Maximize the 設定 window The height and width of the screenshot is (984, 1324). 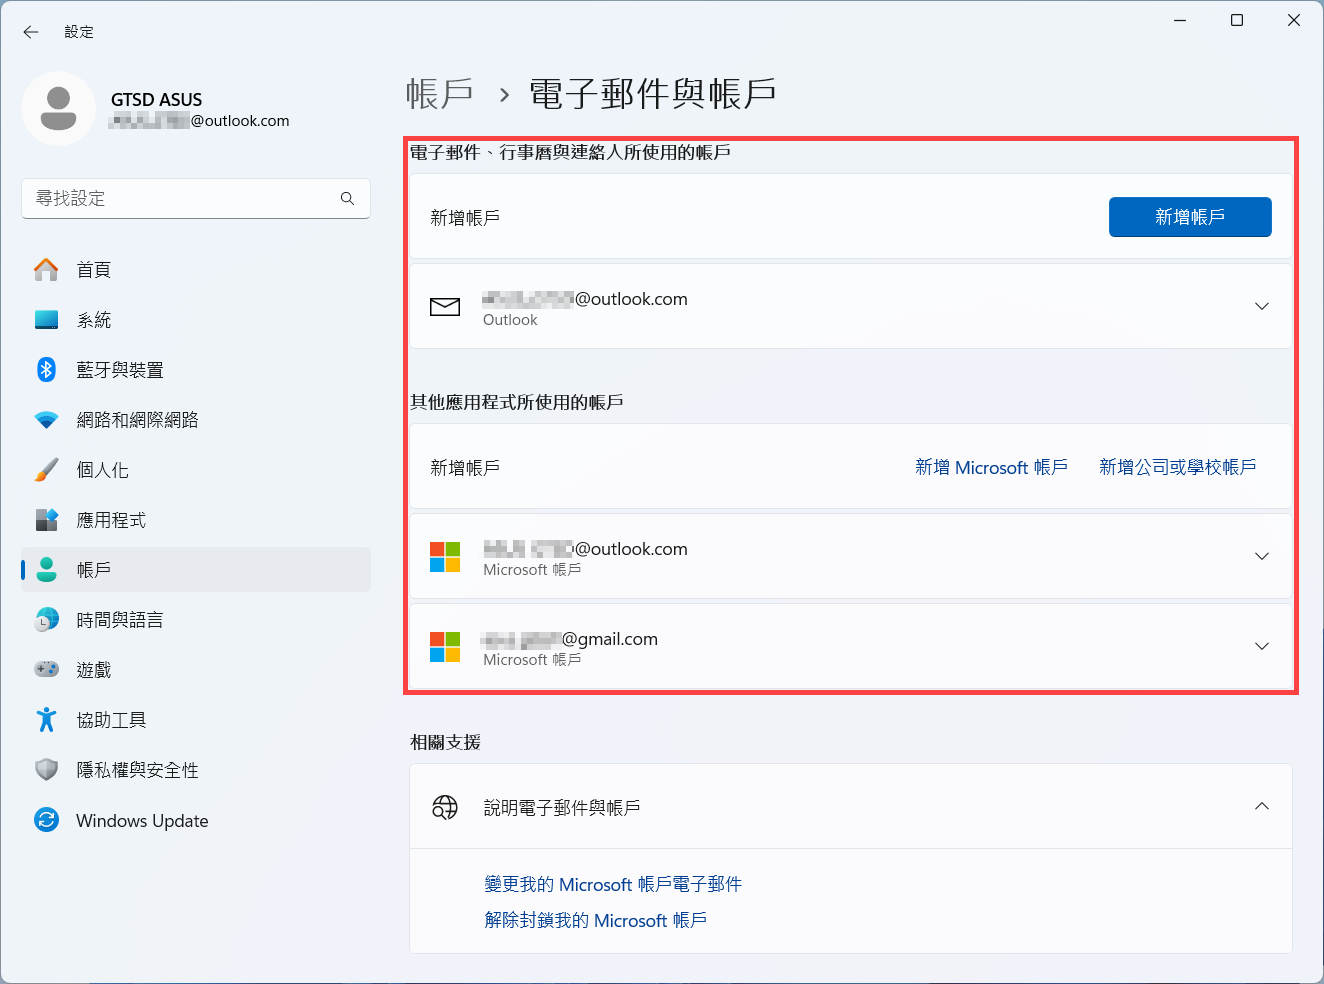click(x=1237, y=20)
